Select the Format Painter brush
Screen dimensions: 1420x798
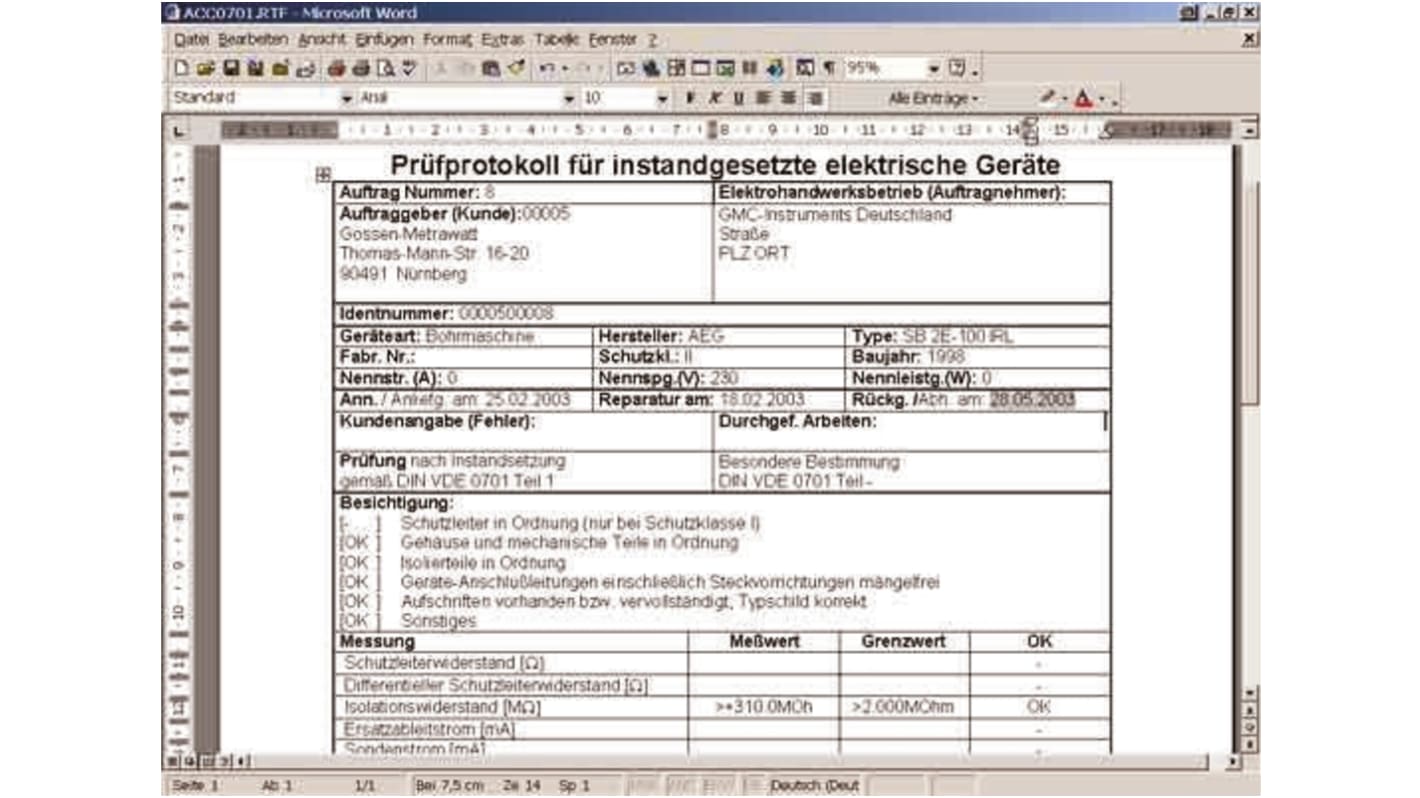pyautogui.click(x=515, y=68)
